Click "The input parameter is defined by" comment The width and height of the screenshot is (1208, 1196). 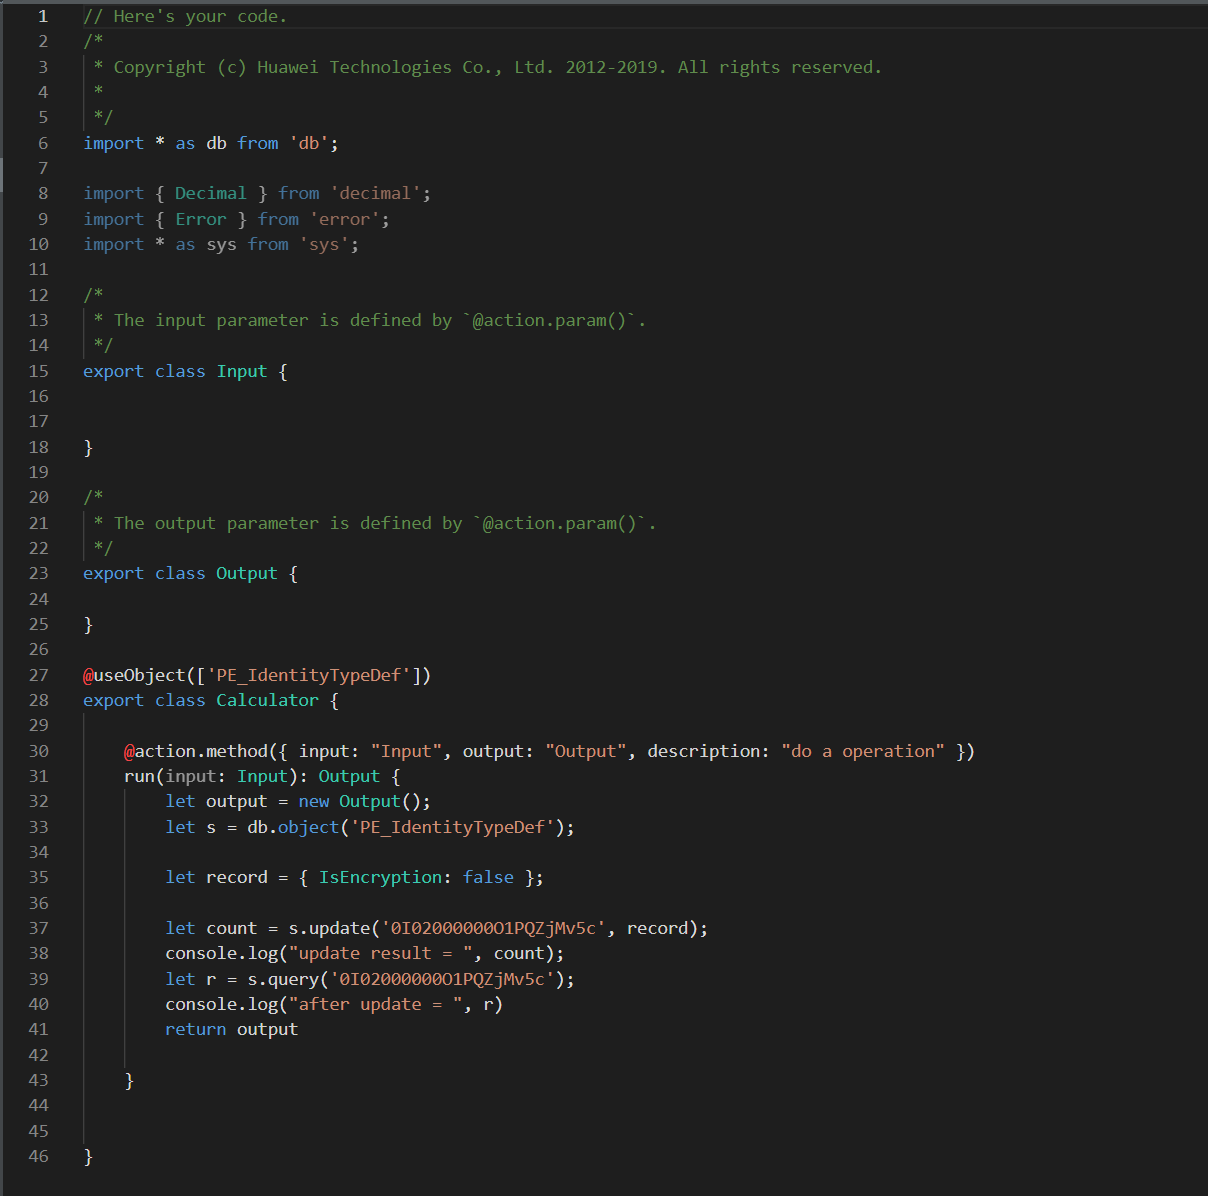tap(283, 320)
